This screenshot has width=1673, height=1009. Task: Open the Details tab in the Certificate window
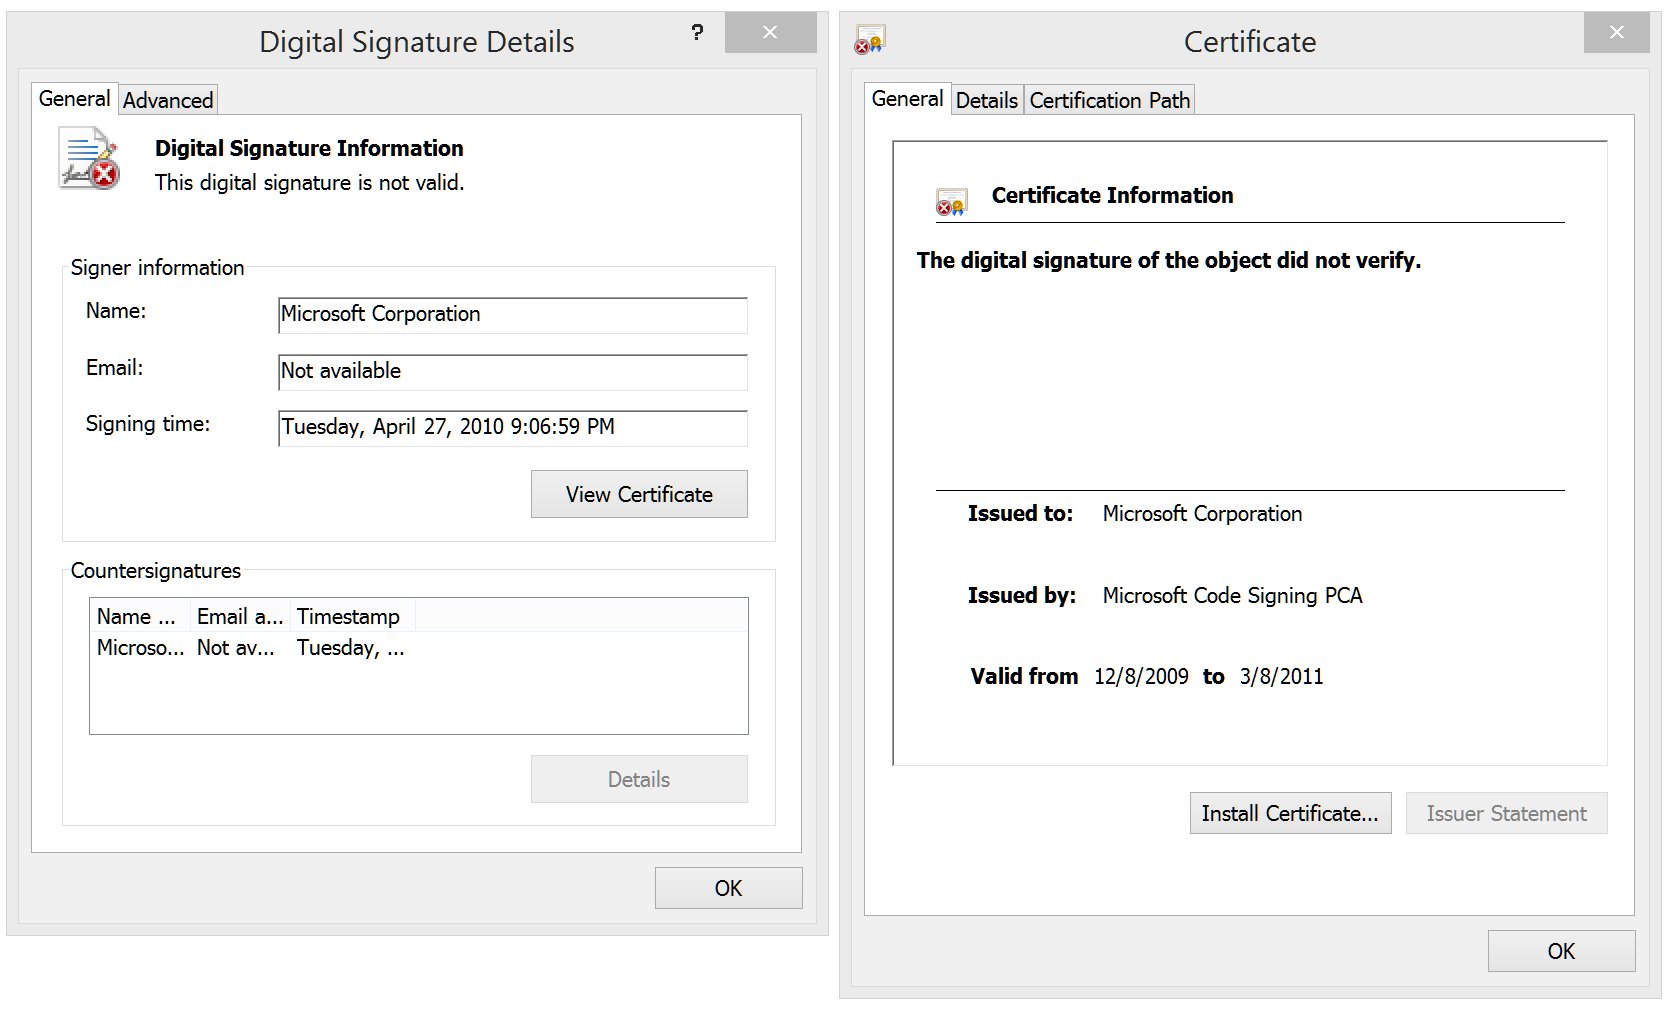coord(986,100)
